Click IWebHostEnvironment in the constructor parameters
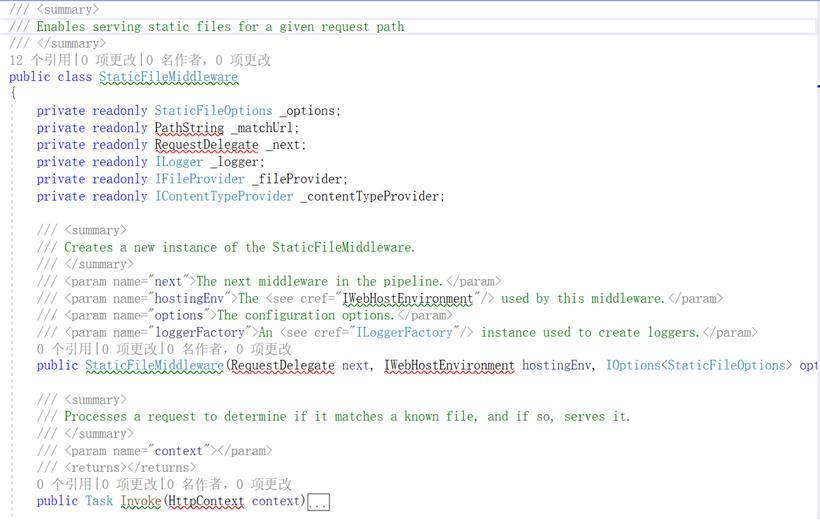 coord(449,366)
